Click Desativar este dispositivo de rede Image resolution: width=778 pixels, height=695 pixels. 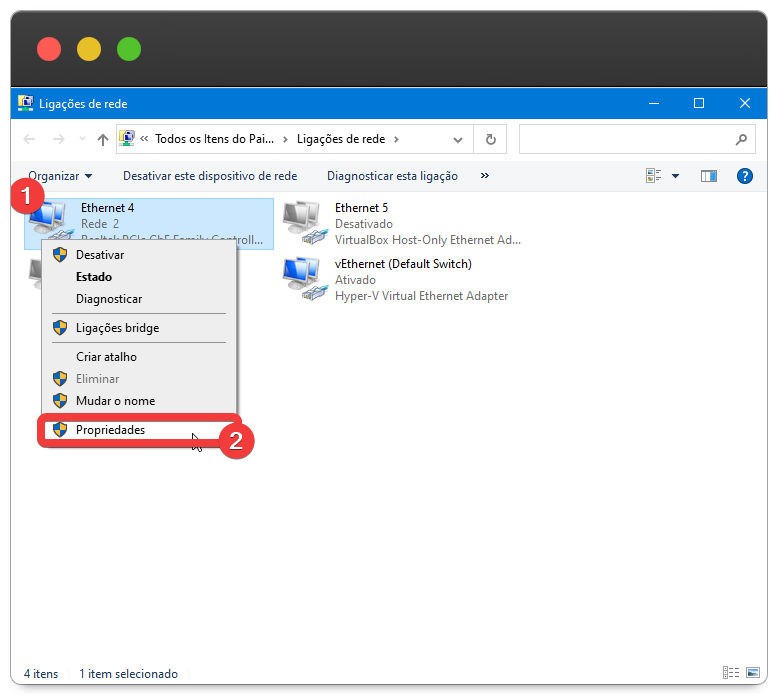210,176
